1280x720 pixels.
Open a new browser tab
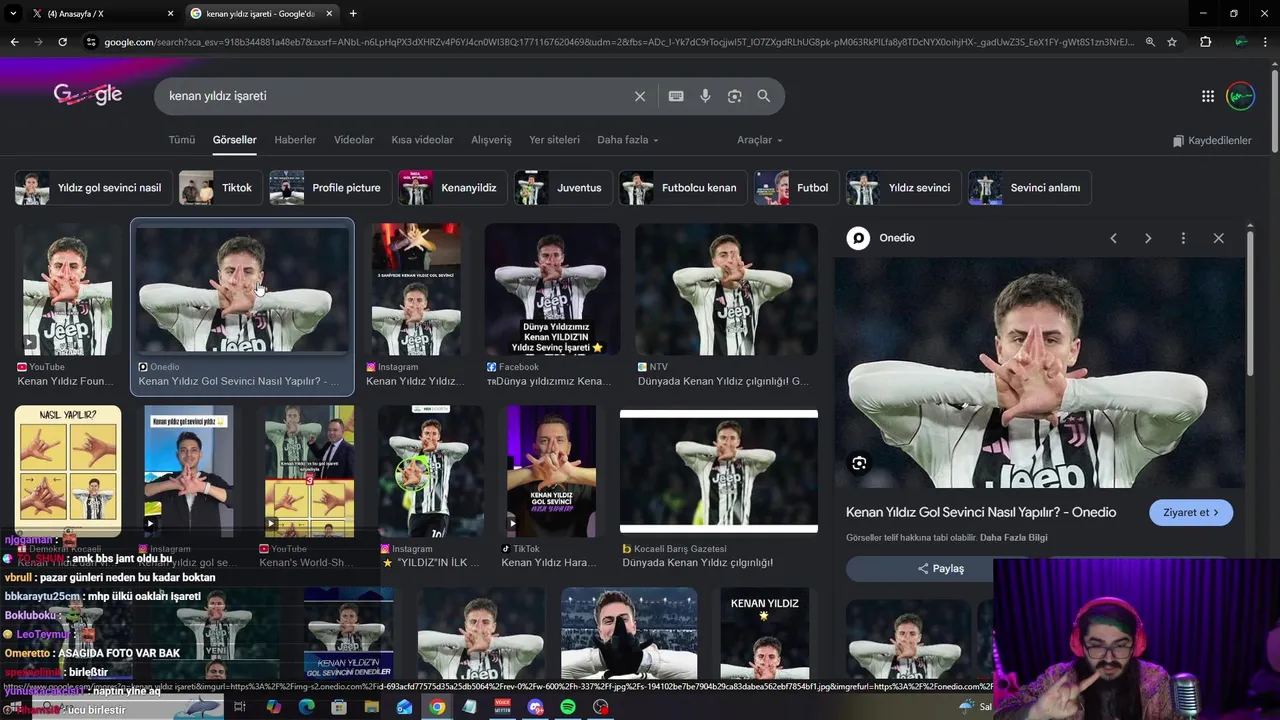[x=353, y=13]
